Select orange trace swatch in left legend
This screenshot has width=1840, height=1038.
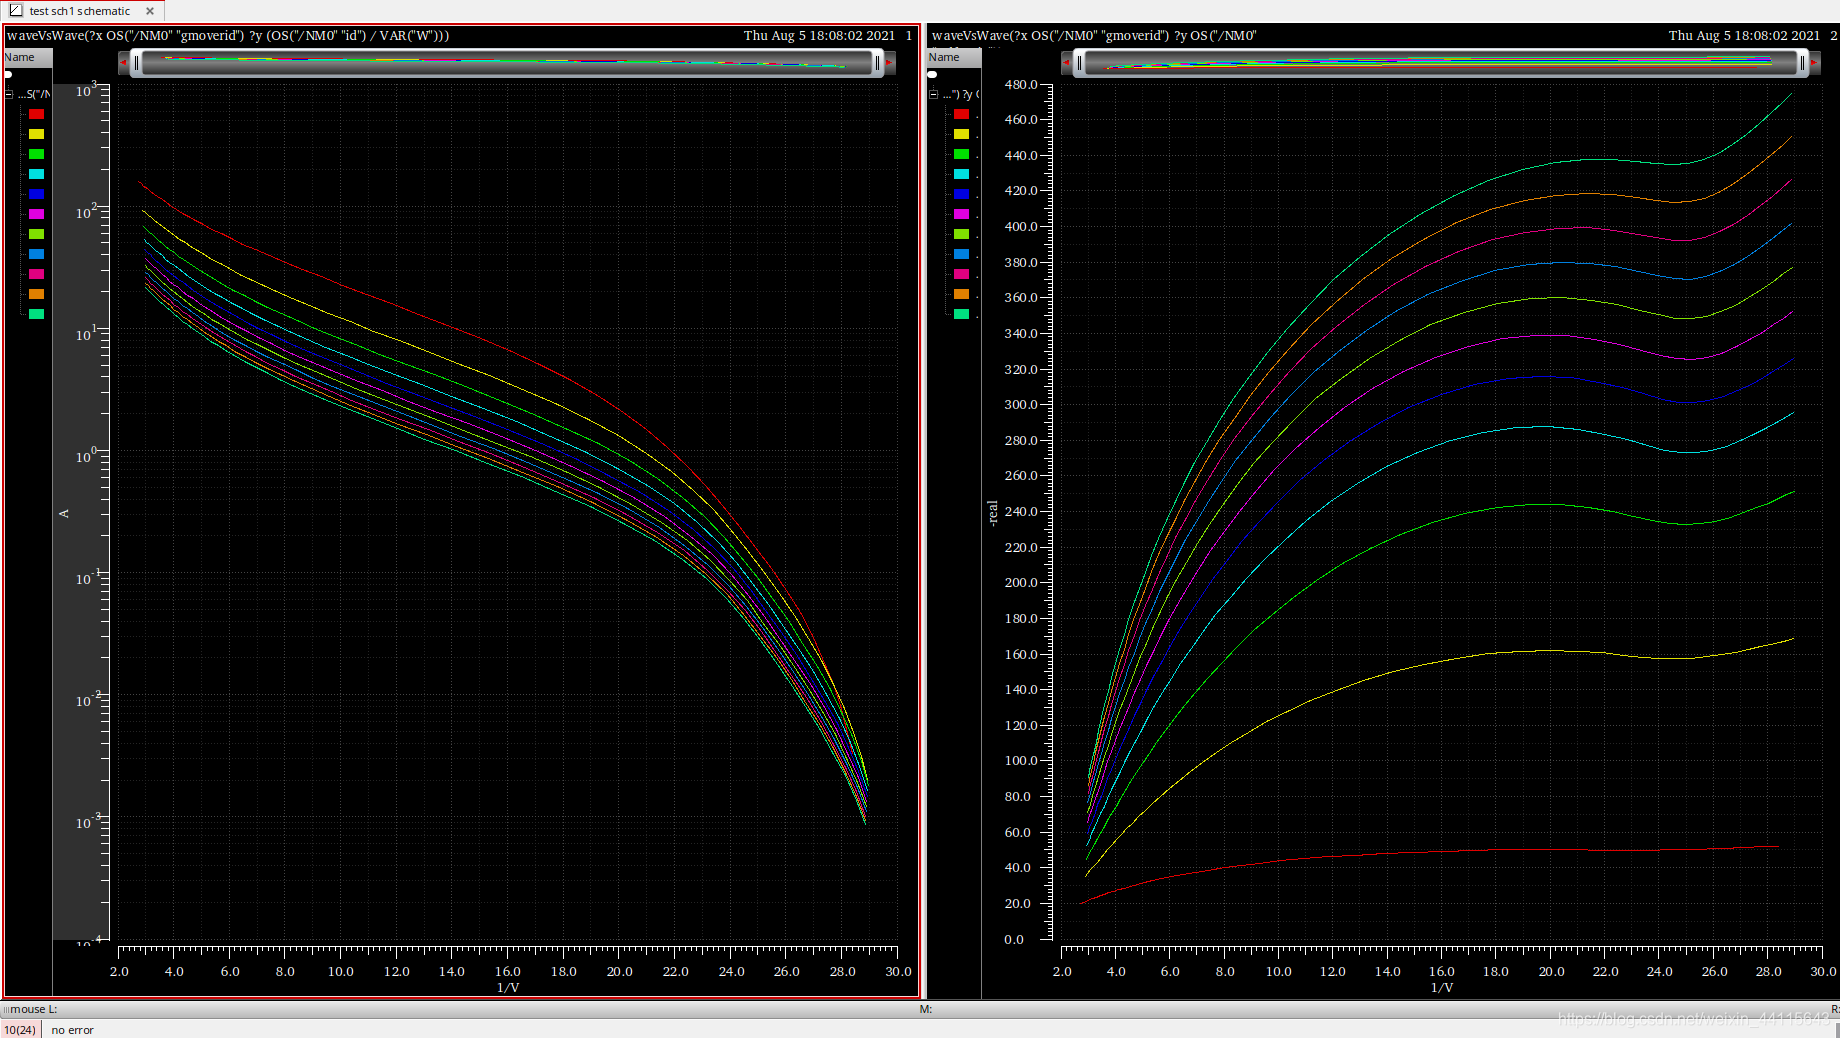tap(36, 294)
